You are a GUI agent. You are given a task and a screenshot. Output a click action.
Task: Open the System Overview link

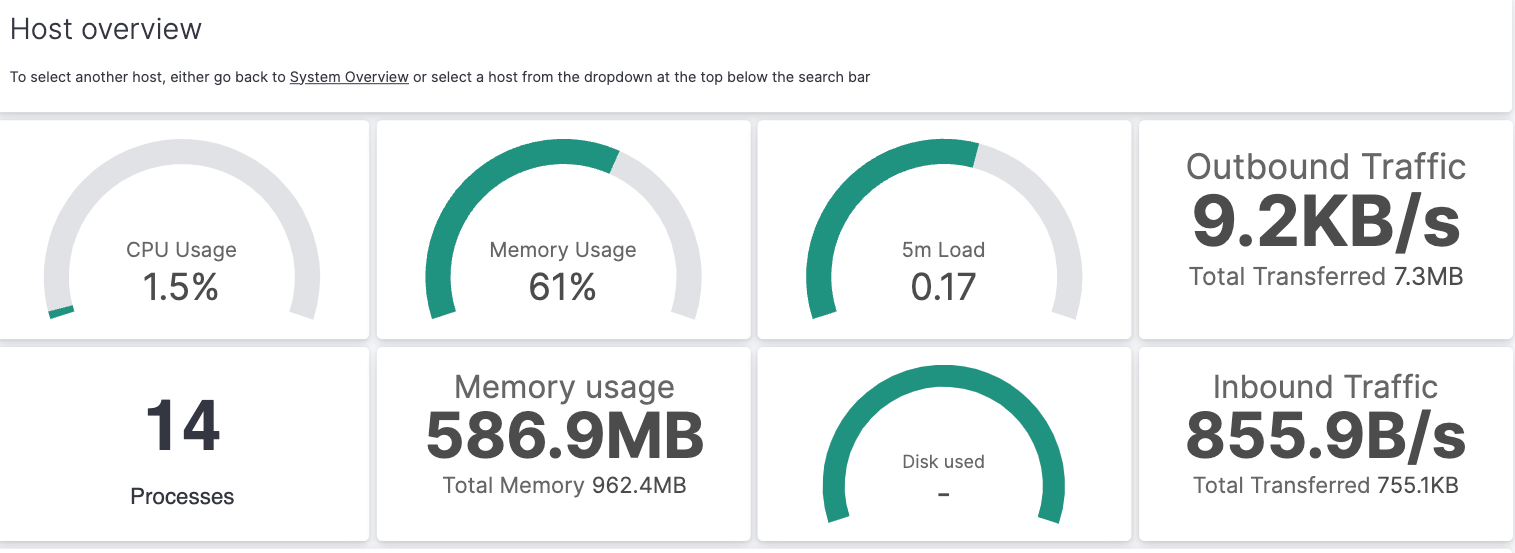tap(349, 77)
